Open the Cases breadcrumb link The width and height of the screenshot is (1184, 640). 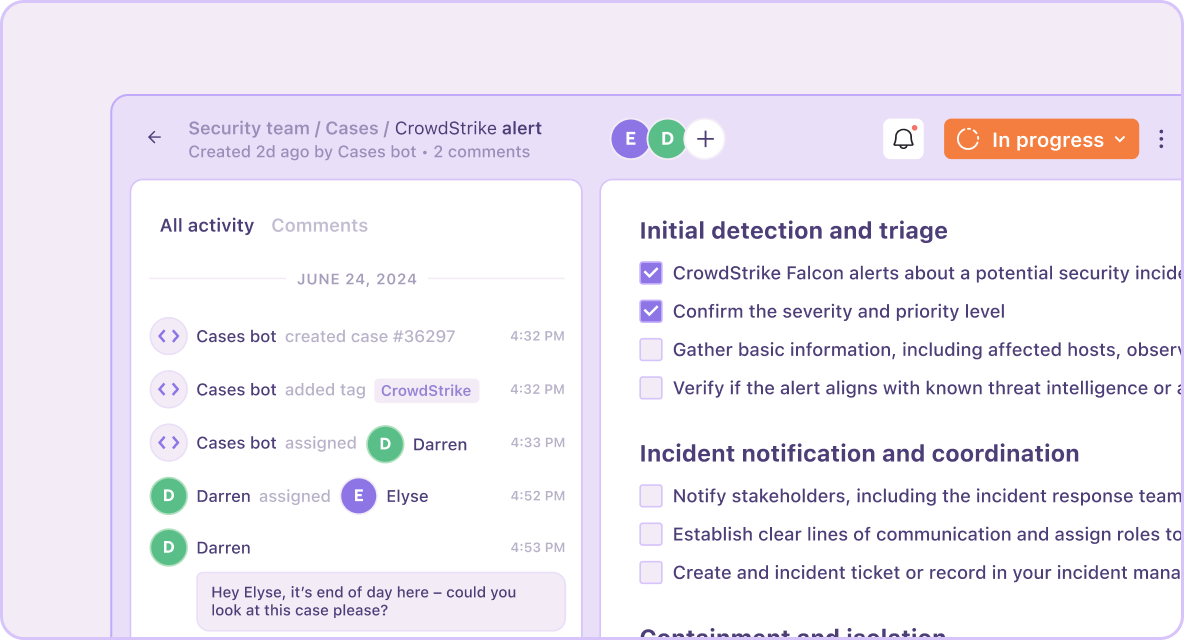pos(352,128)
